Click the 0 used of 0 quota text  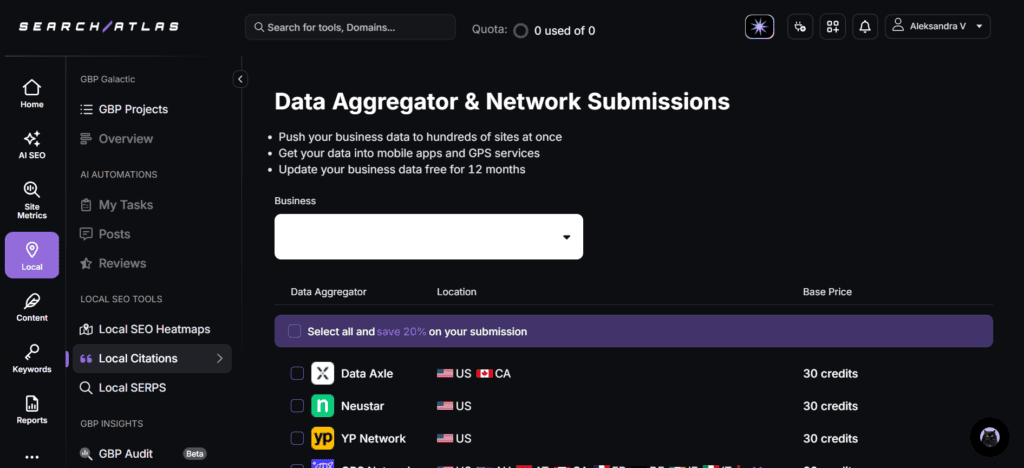pyautogui.click(x=564, y=31)
